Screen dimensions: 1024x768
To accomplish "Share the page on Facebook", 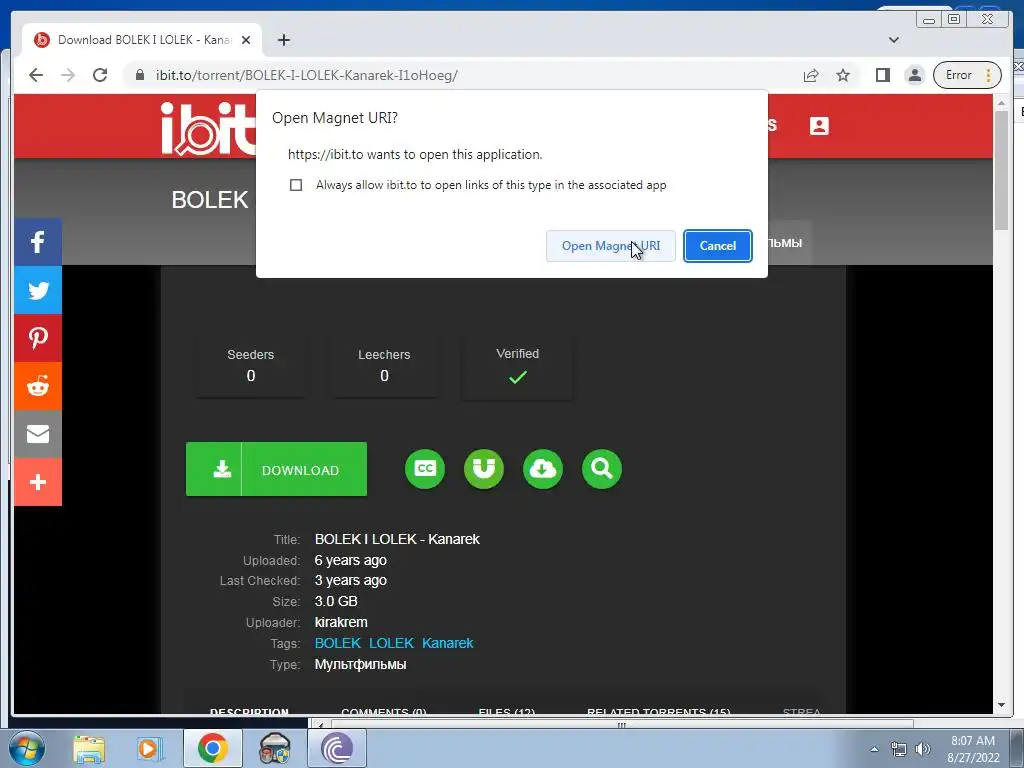I will click(38, 242).
